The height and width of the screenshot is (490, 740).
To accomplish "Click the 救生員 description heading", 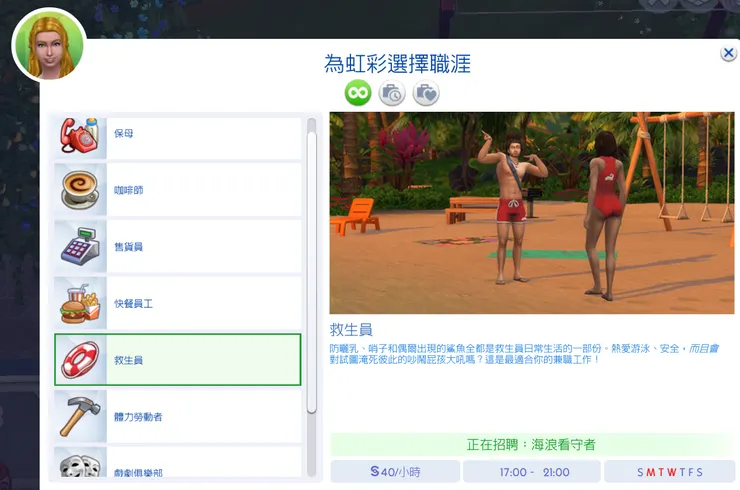I will (x=351, y=329).
